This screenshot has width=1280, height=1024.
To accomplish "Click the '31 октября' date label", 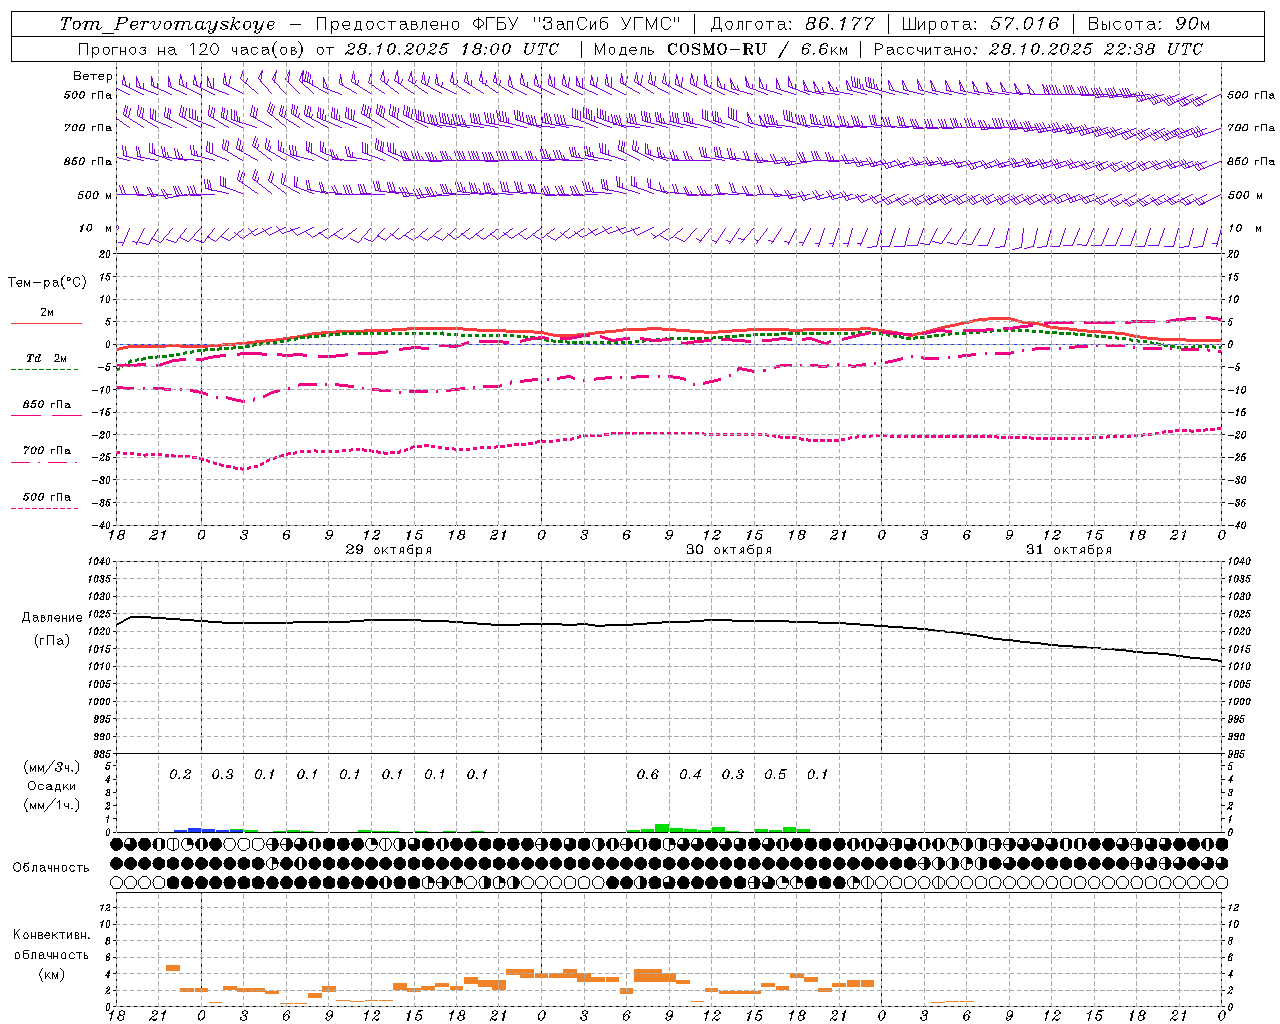I will click(x=1069, y=550).
